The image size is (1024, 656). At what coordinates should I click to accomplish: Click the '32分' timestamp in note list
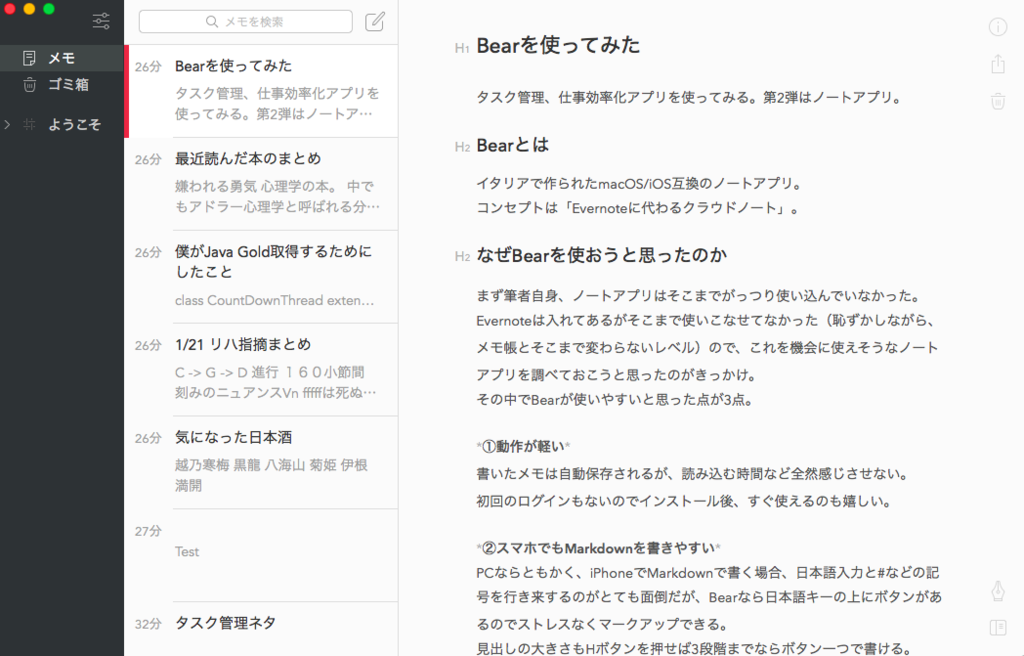click(x=148, y=624)
